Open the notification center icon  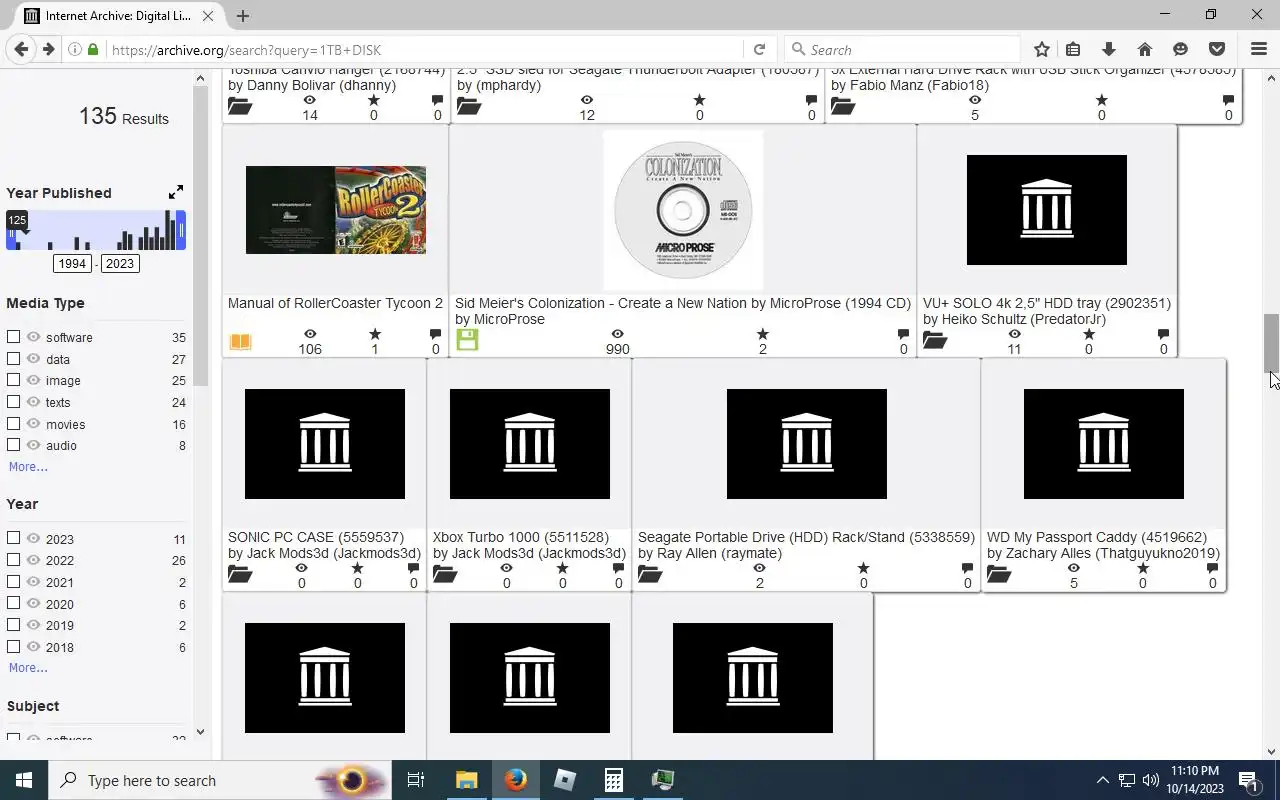click(x=1248, y=780)
